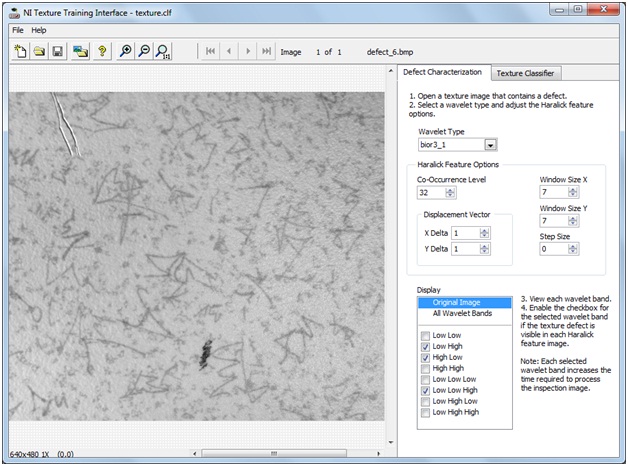The width and height of the screenshot is (628, 466).
Task: Switch to the Texture Classifier tab
Action: [526, 73]
